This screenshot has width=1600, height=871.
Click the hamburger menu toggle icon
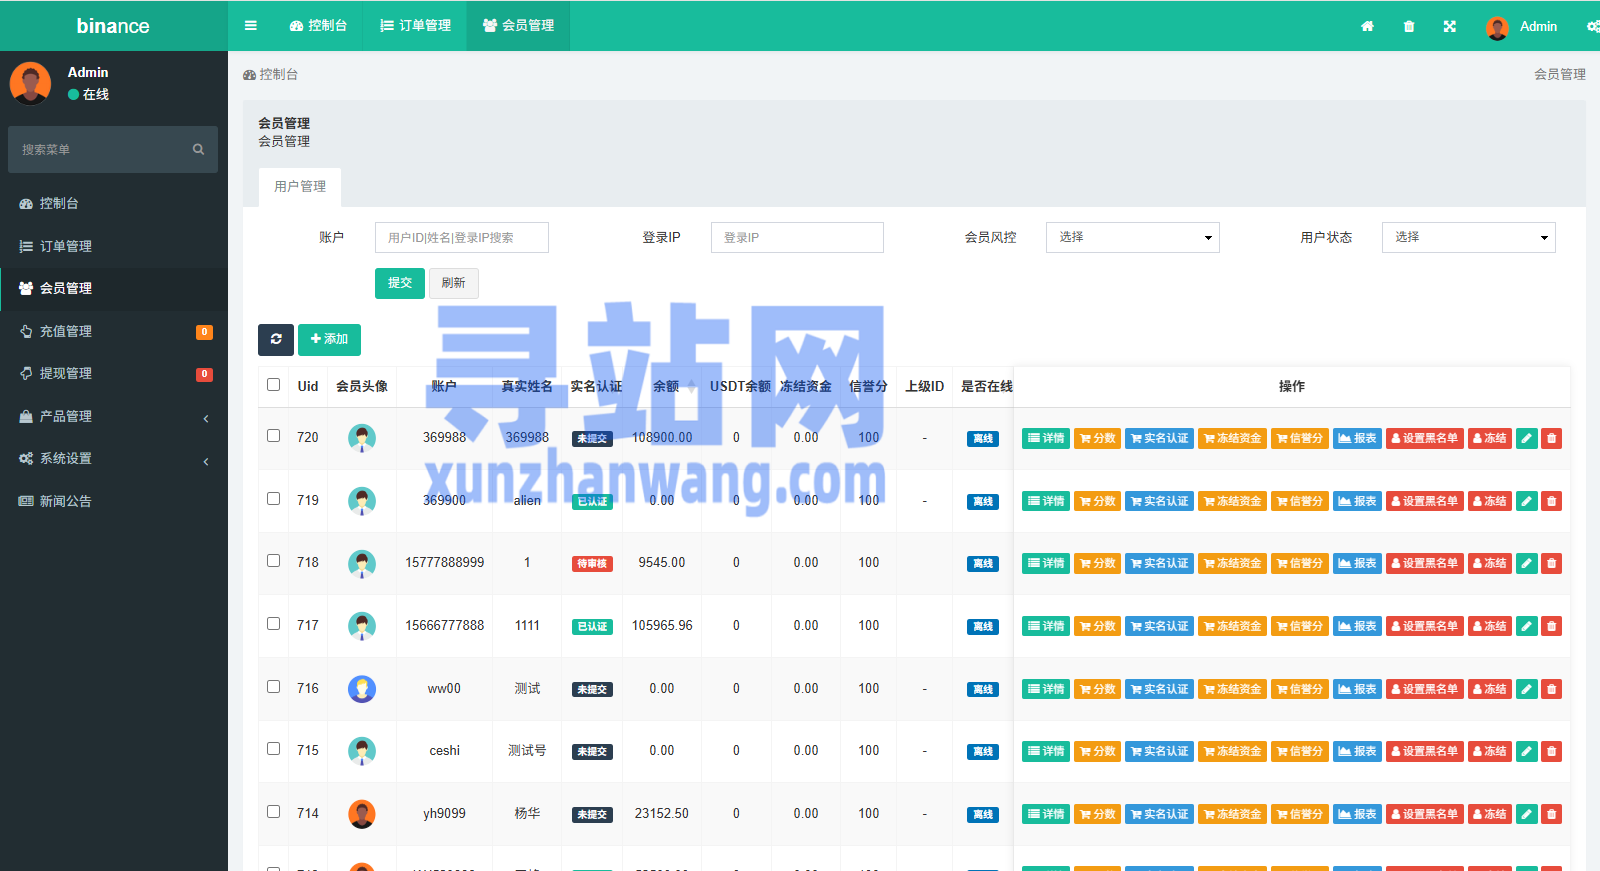[x=251, y=26]
